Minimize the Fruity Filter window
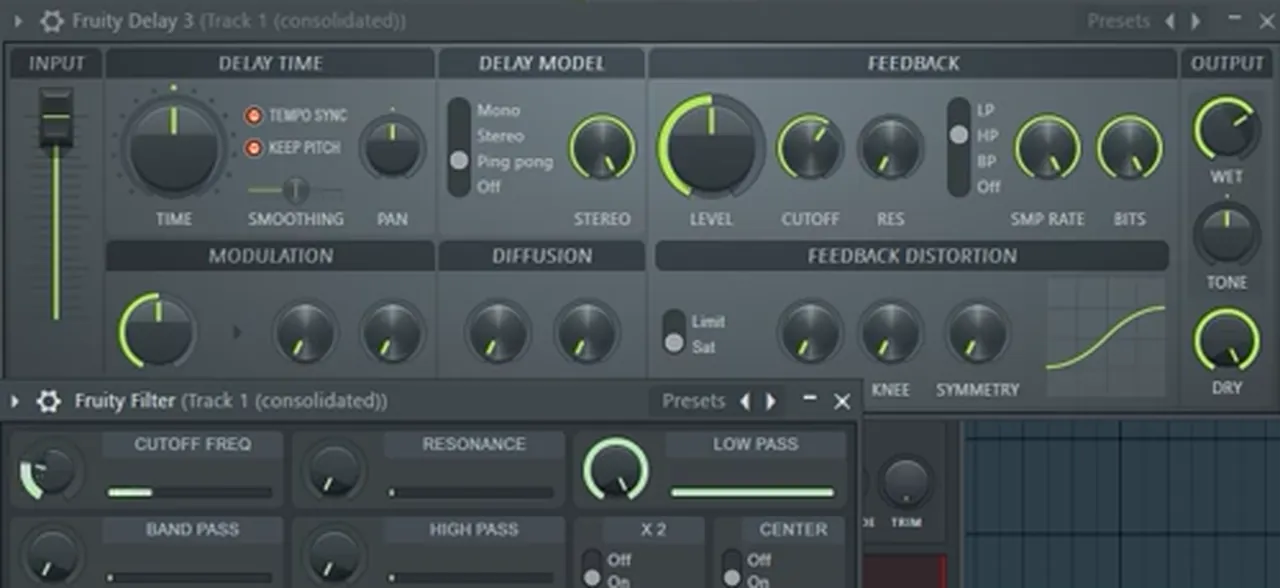 (810, 400)
